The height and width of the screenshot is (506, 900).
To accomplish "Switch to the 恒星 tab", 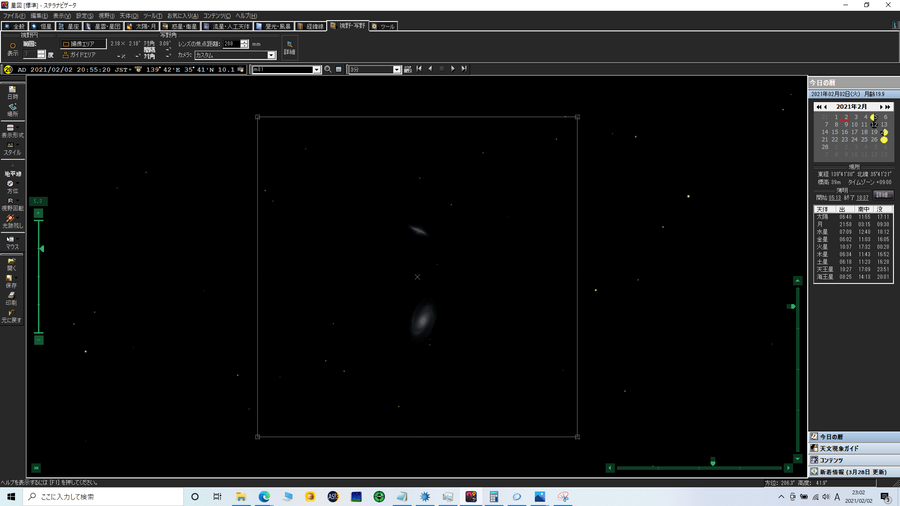I will (42, 26).
